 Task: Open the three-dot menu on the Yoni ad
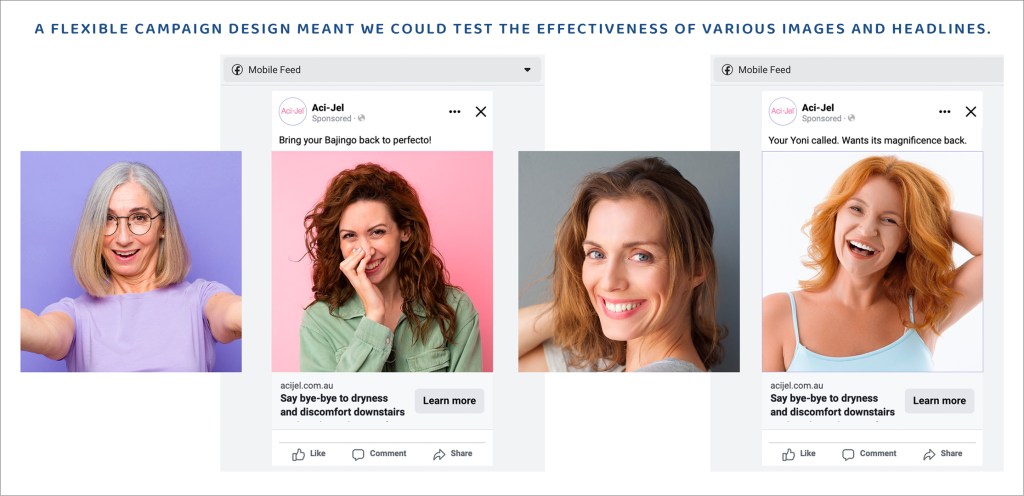(x=945, y=112)
